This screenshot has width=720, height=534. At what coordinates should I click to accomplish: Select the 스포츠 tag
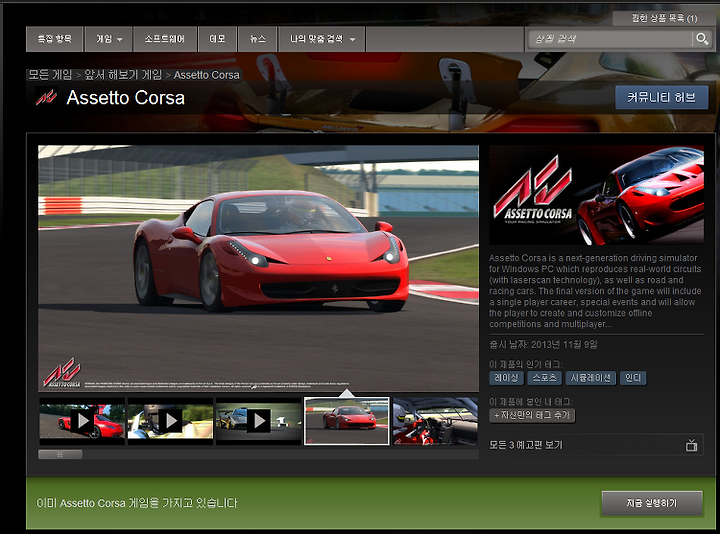pyautogui.click(x=544, y=378)
